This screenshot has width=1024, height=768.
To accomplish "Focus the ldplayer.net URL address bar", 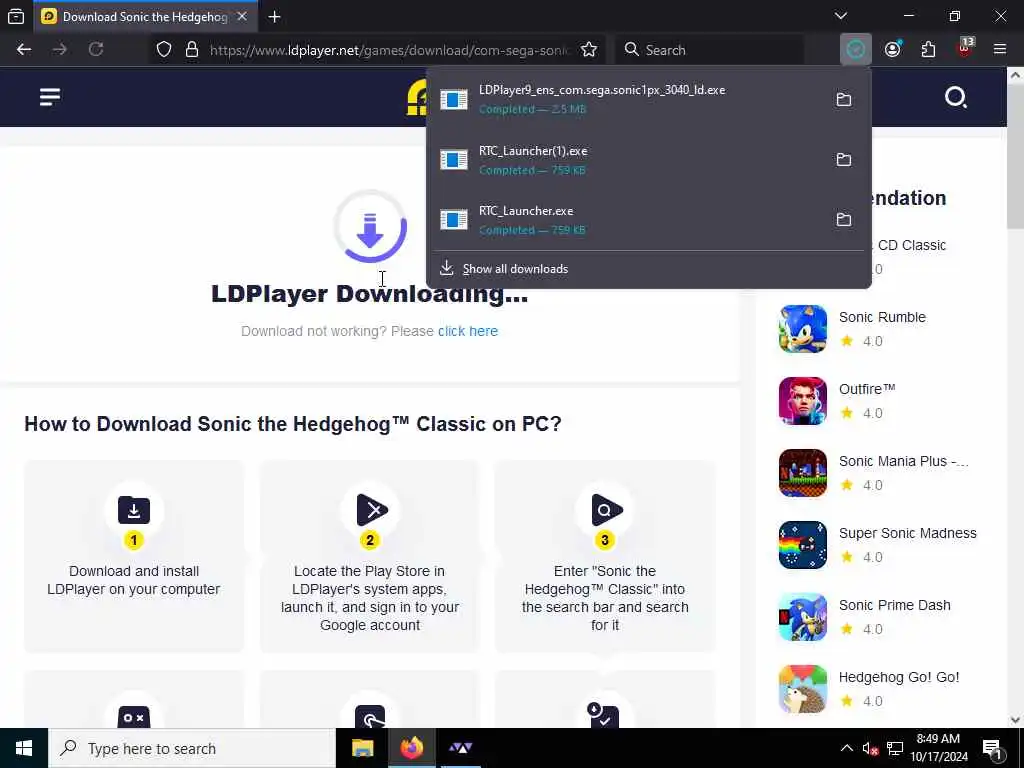I will point(391,50).
